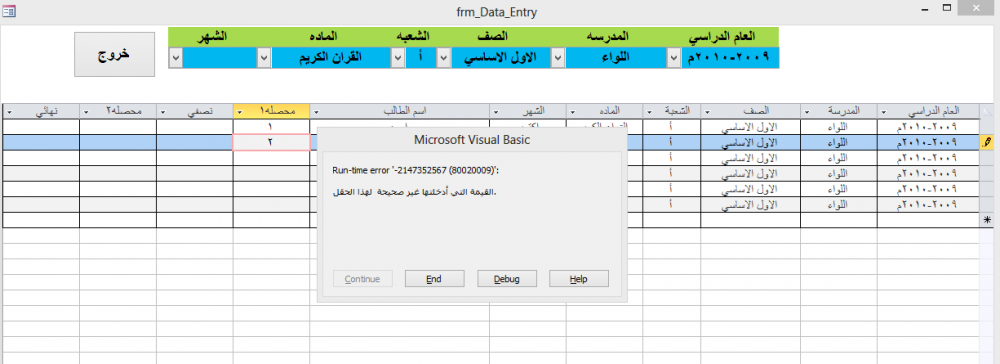Click the اللواء school combo field
This screenshot has width=1000, height=364.
616,57
